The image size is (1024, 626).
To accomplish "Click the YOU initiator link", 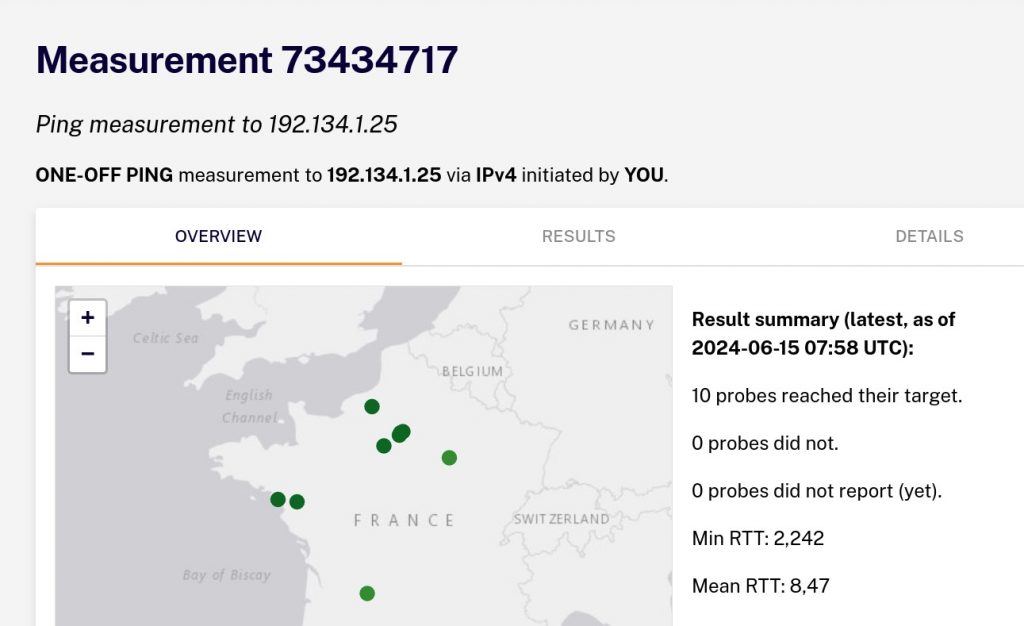I will point(645,174).
